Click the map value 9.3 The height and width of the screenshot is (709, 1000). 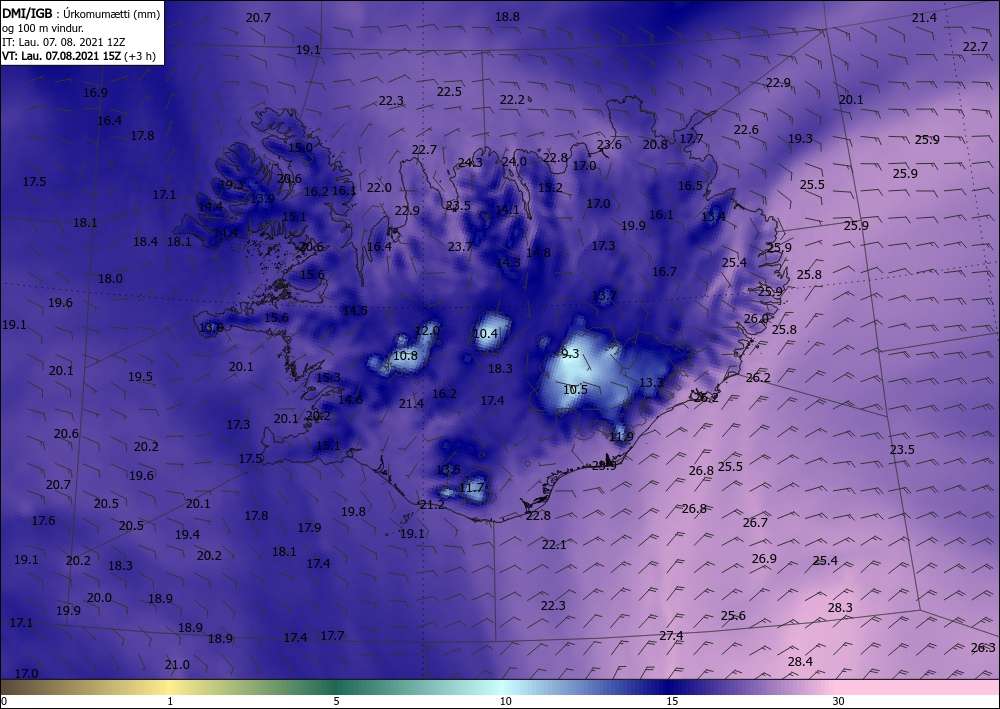[x=570, y=354]
